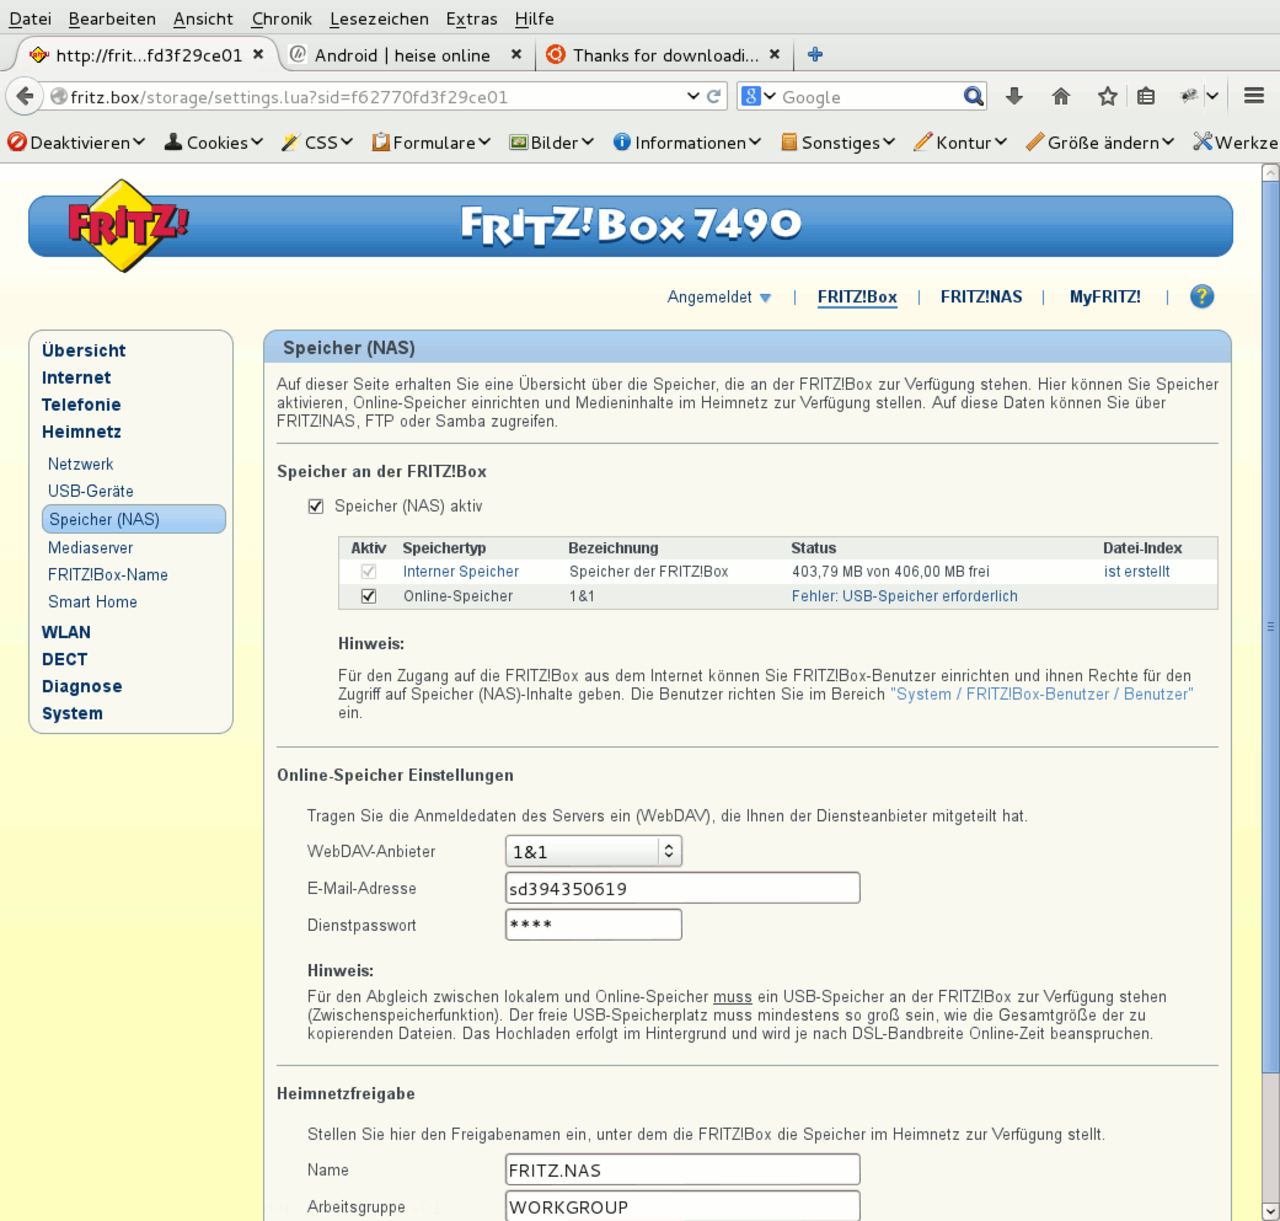Open a new tab with plus icon
The height and width of the screenshot is (1221, 1280).
815,54
